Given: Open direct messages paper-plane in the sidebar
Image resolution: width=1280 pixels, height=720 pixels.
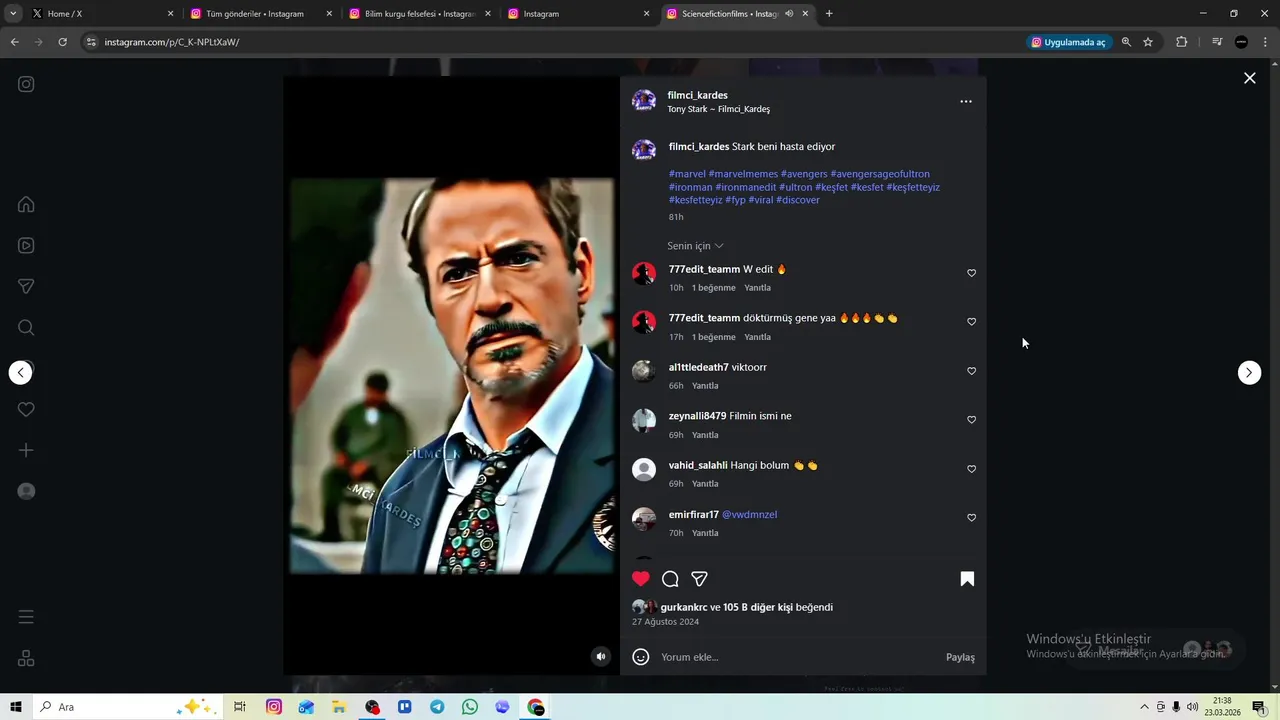Looking at the screenshot, I should [x=26, y=286].
